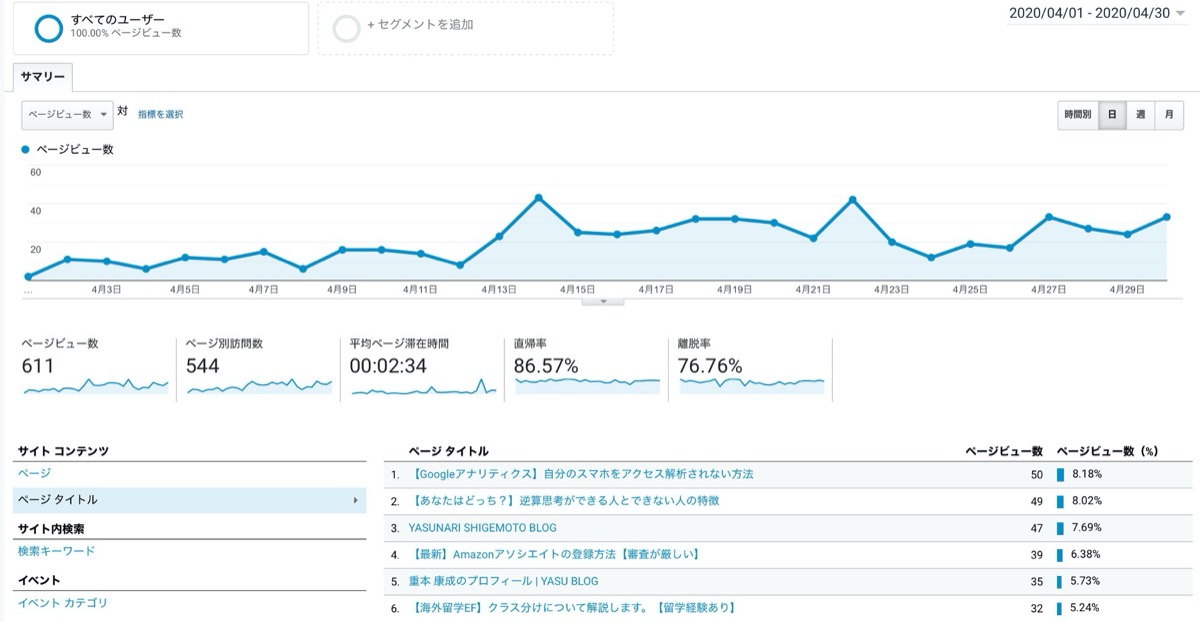Click the gray circle in セグメントを追加 box
The image size is (1200, 622).
[x=346, y=28]
